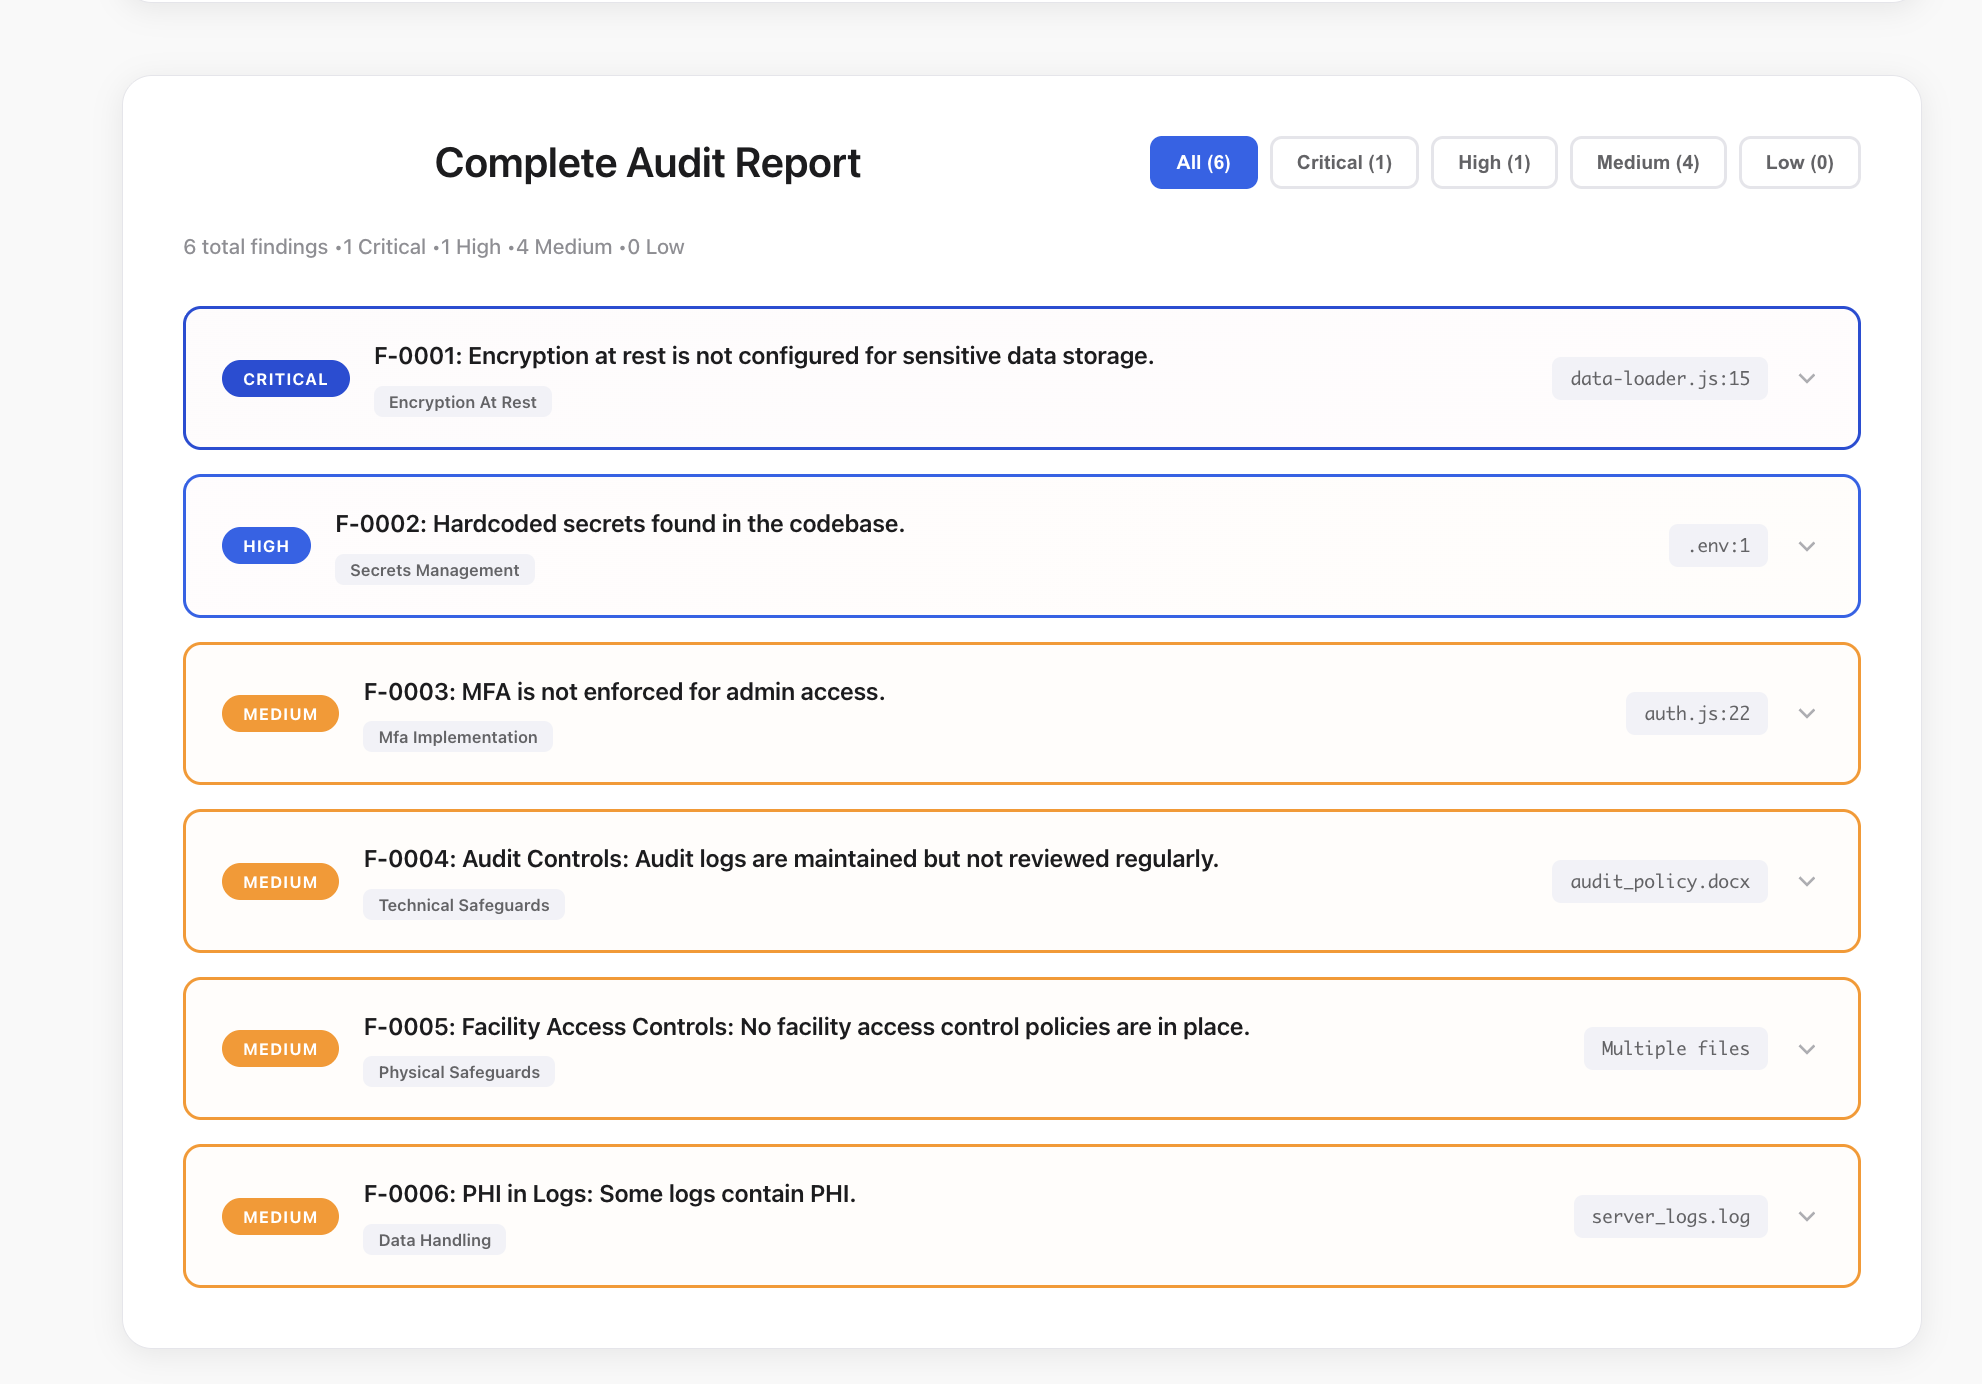Switch to the Low (0) filter
The height and width of the screenshot is (1384, 1982).
1799,162
